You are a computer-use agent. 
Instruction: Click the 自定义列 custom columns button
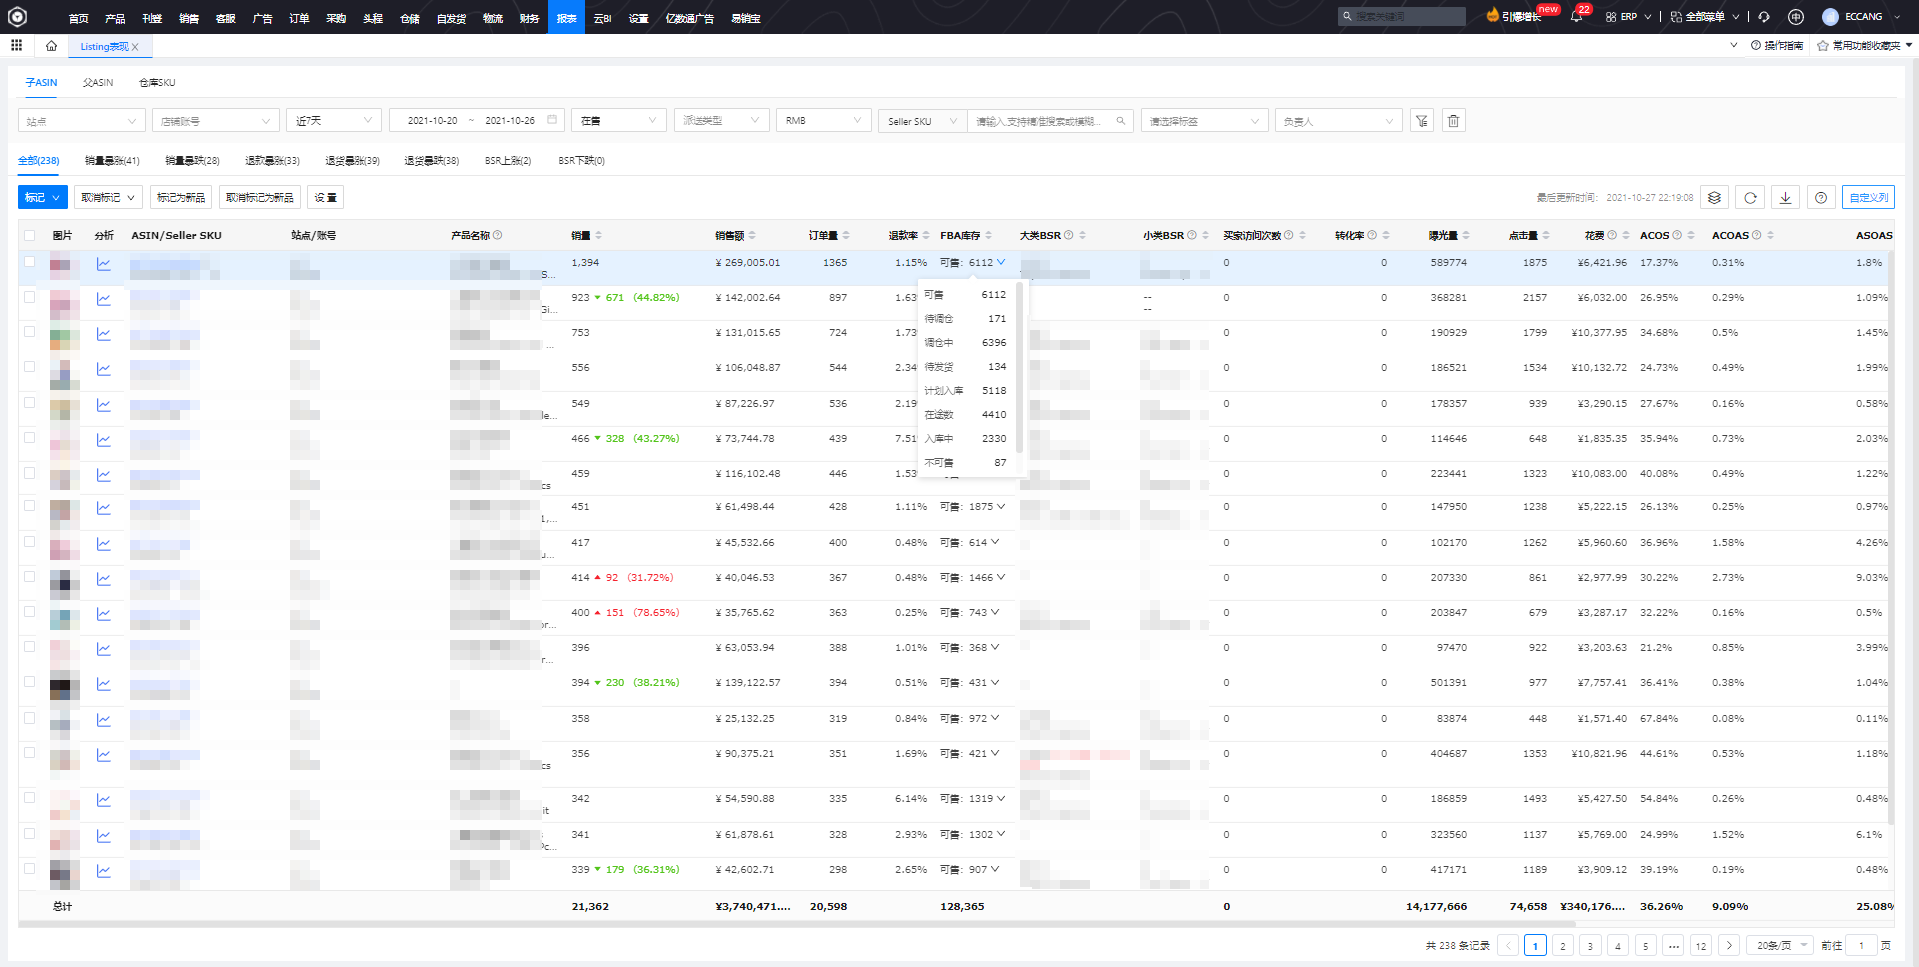[x=1868, y=198]
